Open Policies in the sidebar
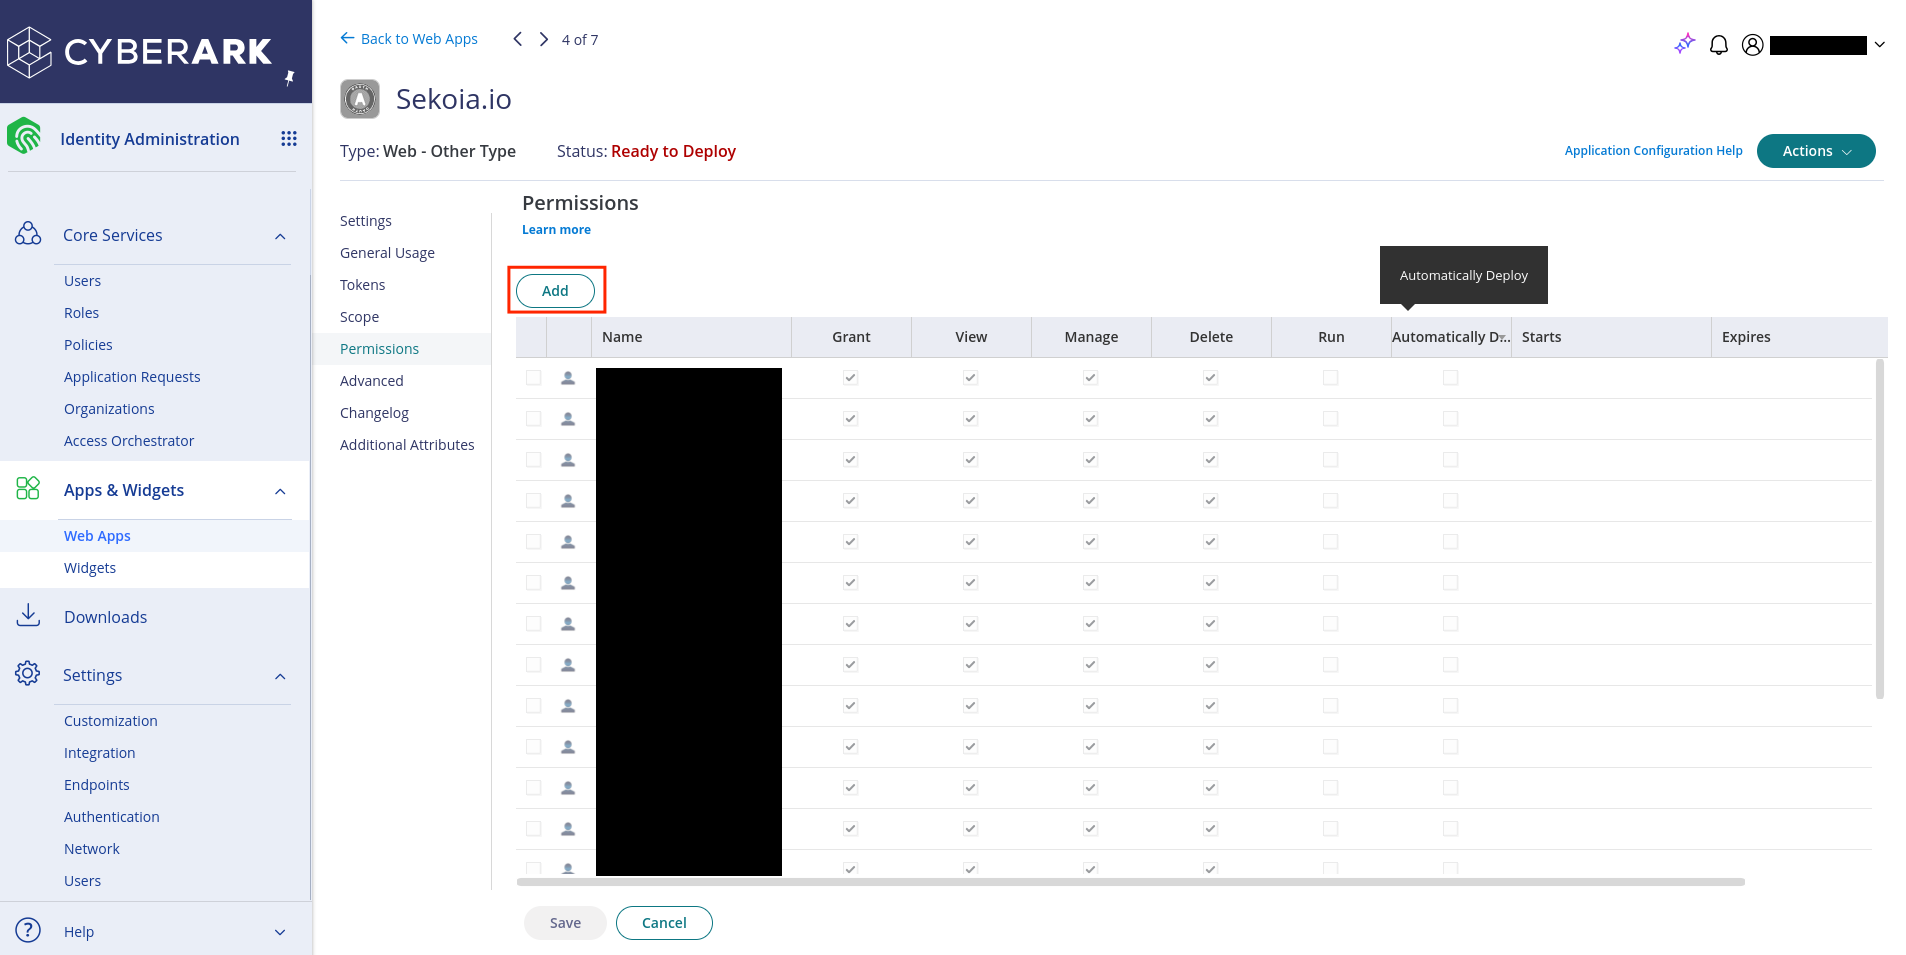This screenshot has width=1906, height=955. click(x=88, y=345)
